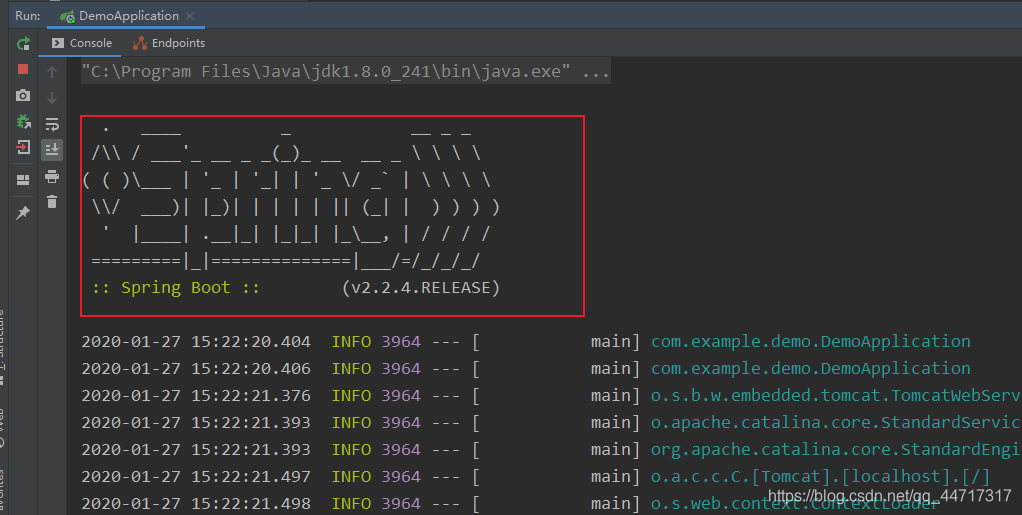Click the log timestamp 15:22:21.497
The width and height of the screenshot is (1022, 515).
point(251,477)
